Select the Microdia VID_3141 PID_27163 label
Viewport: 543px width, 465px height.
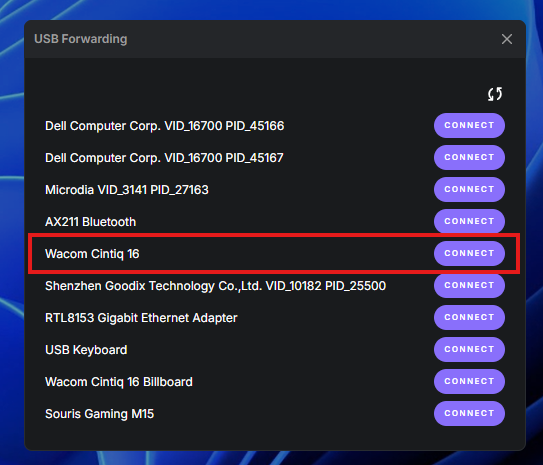pyautogui.click(x=127, y=190)
